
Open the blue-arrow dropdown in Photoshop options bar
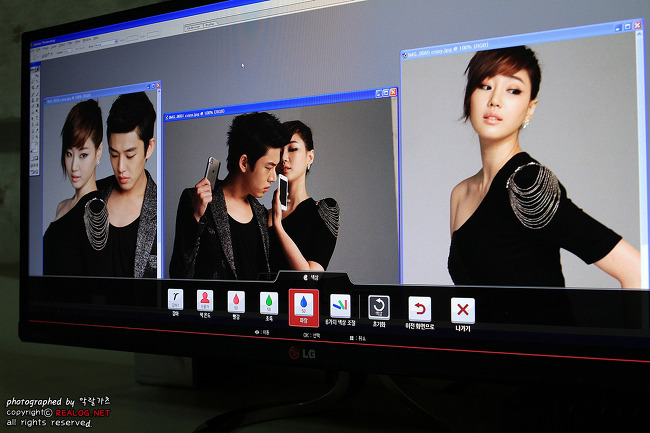(x=116, y=42)
